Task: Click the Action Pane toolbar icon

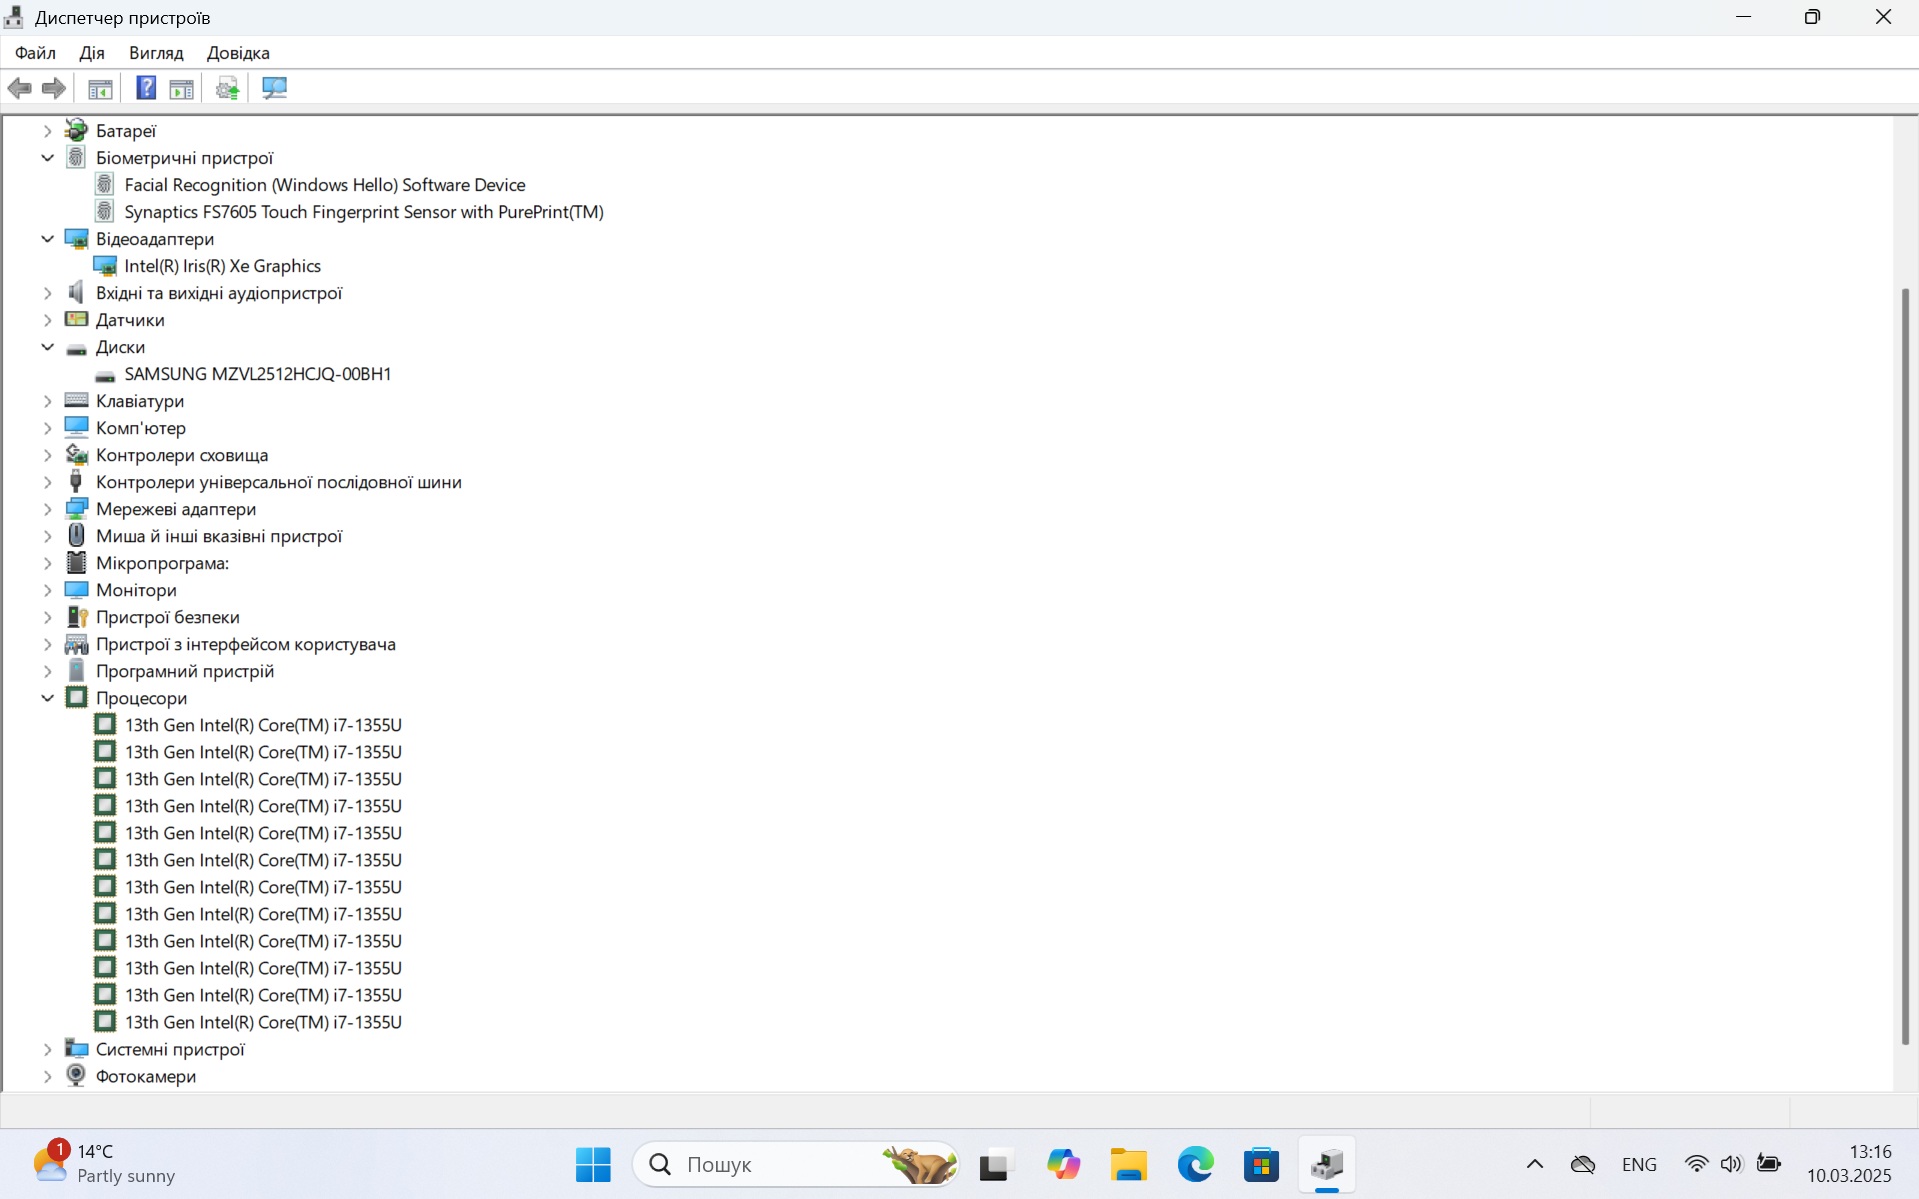Action: click(x=181, y=88)
